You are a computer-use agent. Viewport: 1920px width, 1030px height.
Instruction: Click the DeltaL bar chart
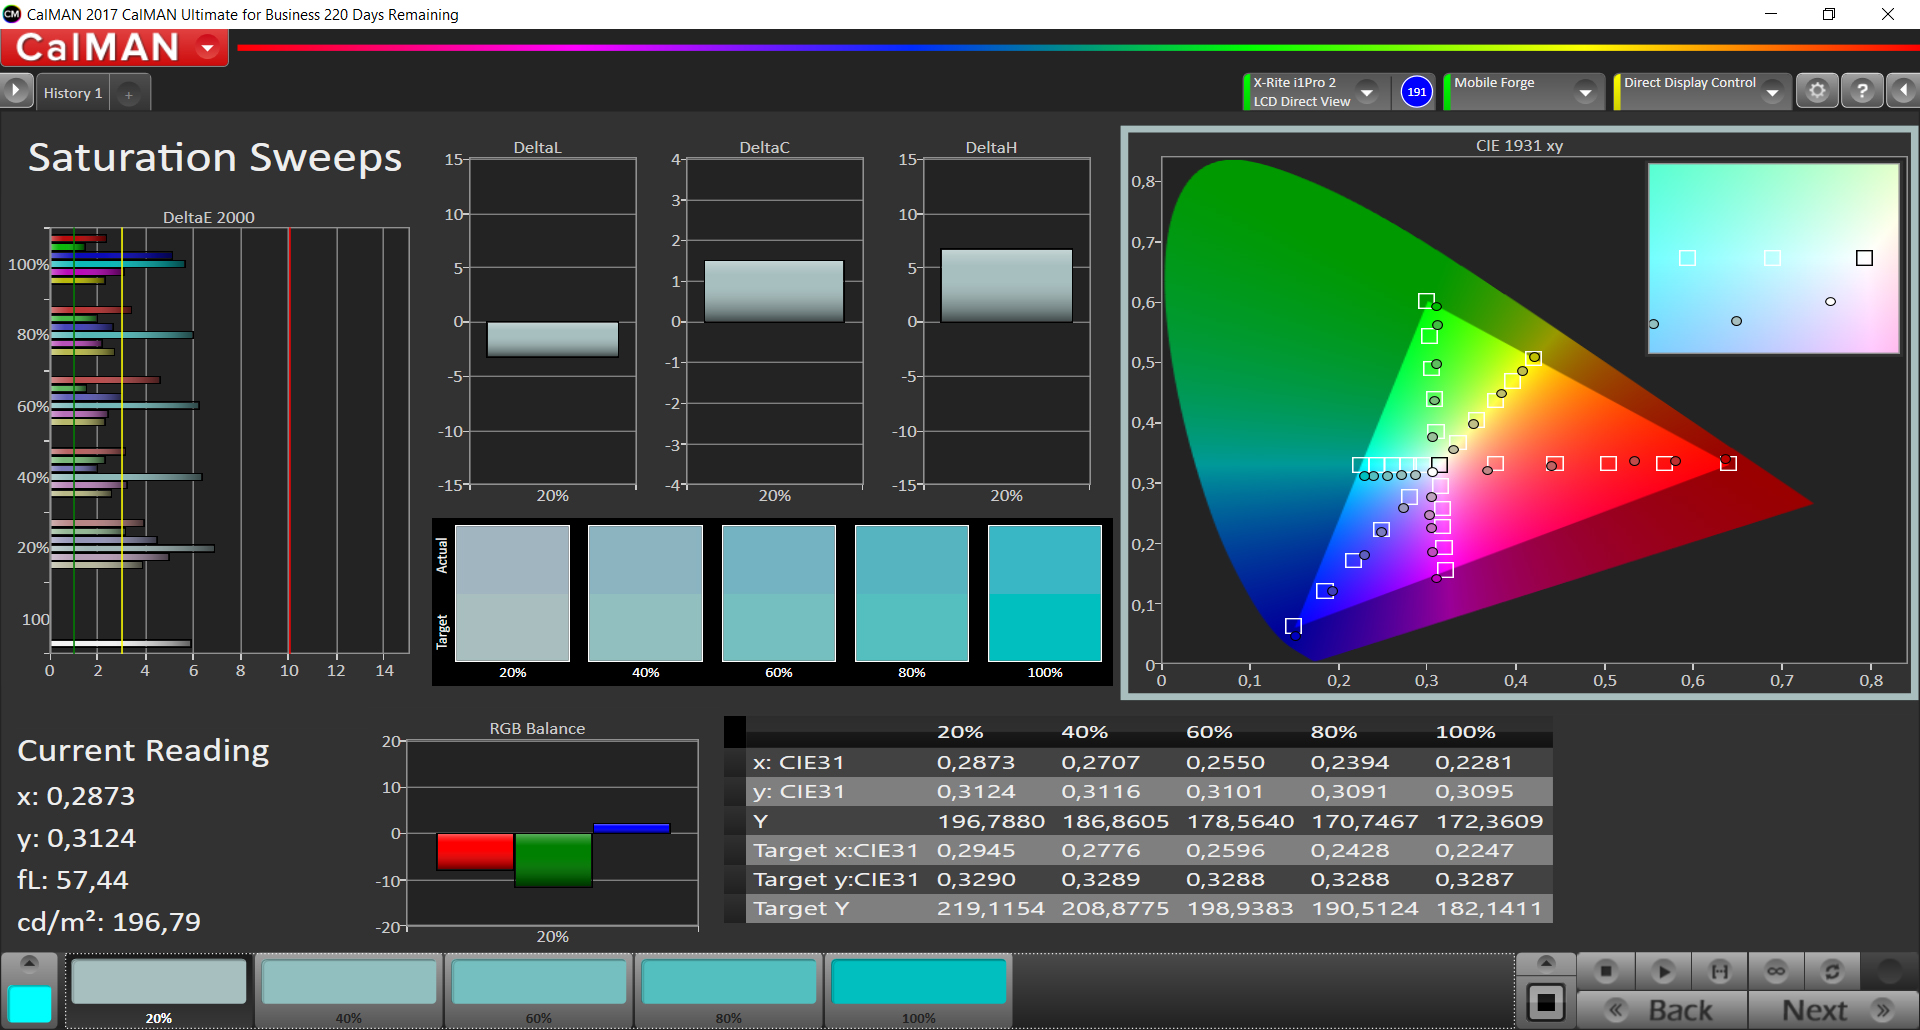point(552,339)
